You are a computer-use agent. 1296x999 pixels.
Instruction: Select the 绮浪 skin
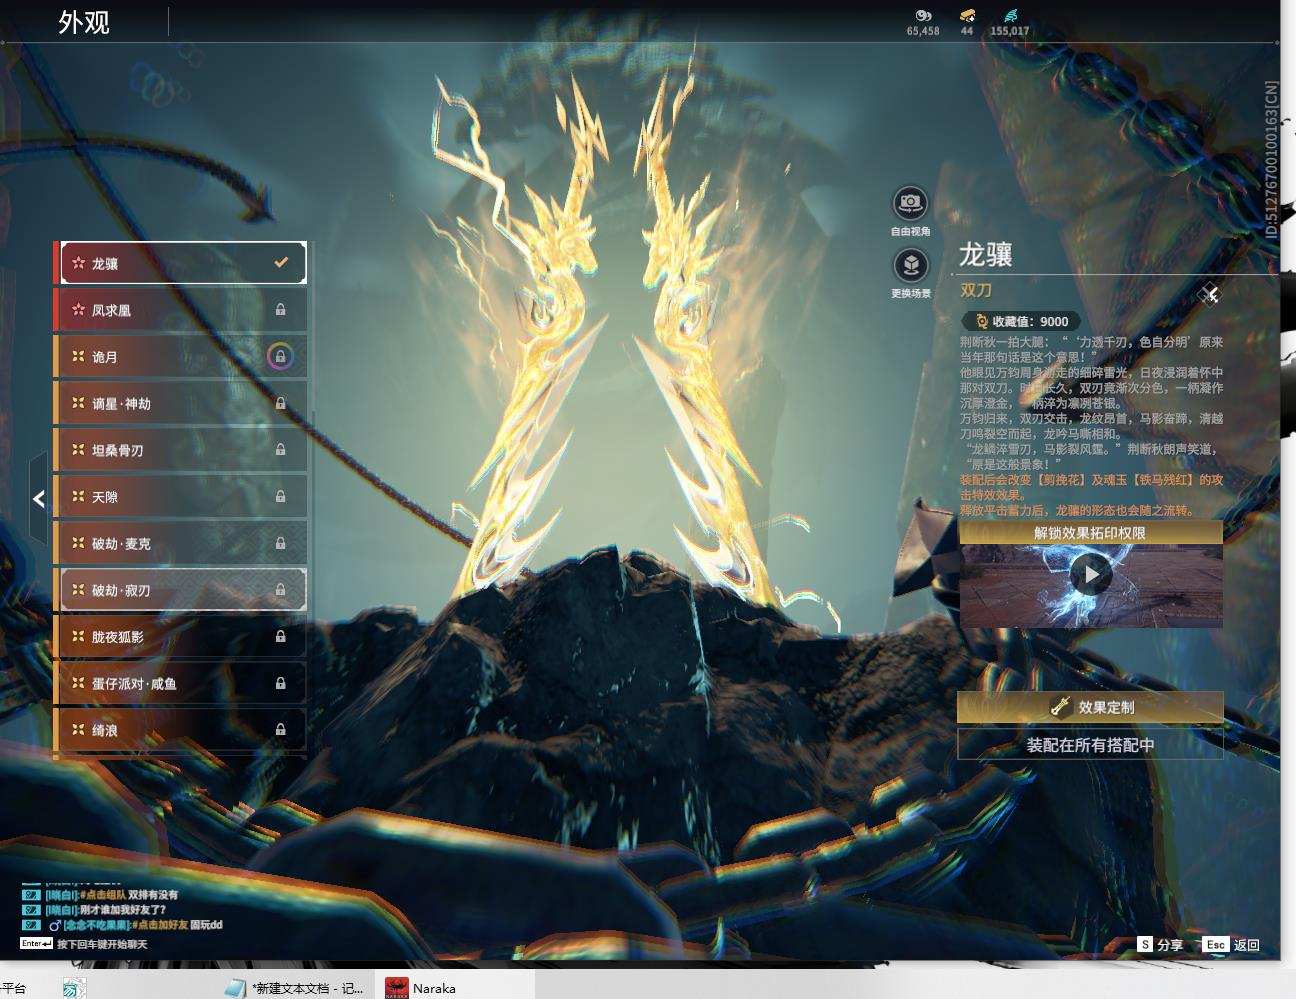(180, 729)
